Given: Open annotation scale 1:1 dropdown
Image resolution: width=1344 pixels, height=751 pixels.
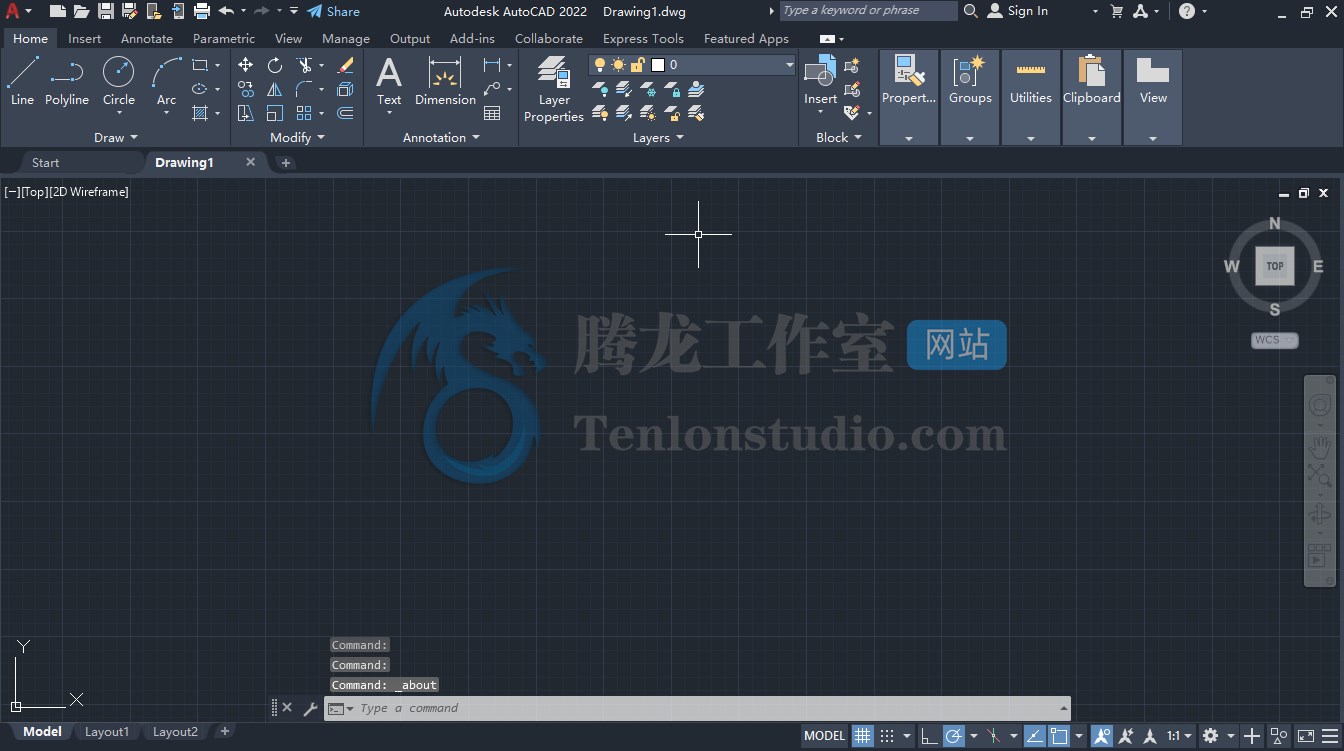Looking at the screenshot, I should point(1180,736).
